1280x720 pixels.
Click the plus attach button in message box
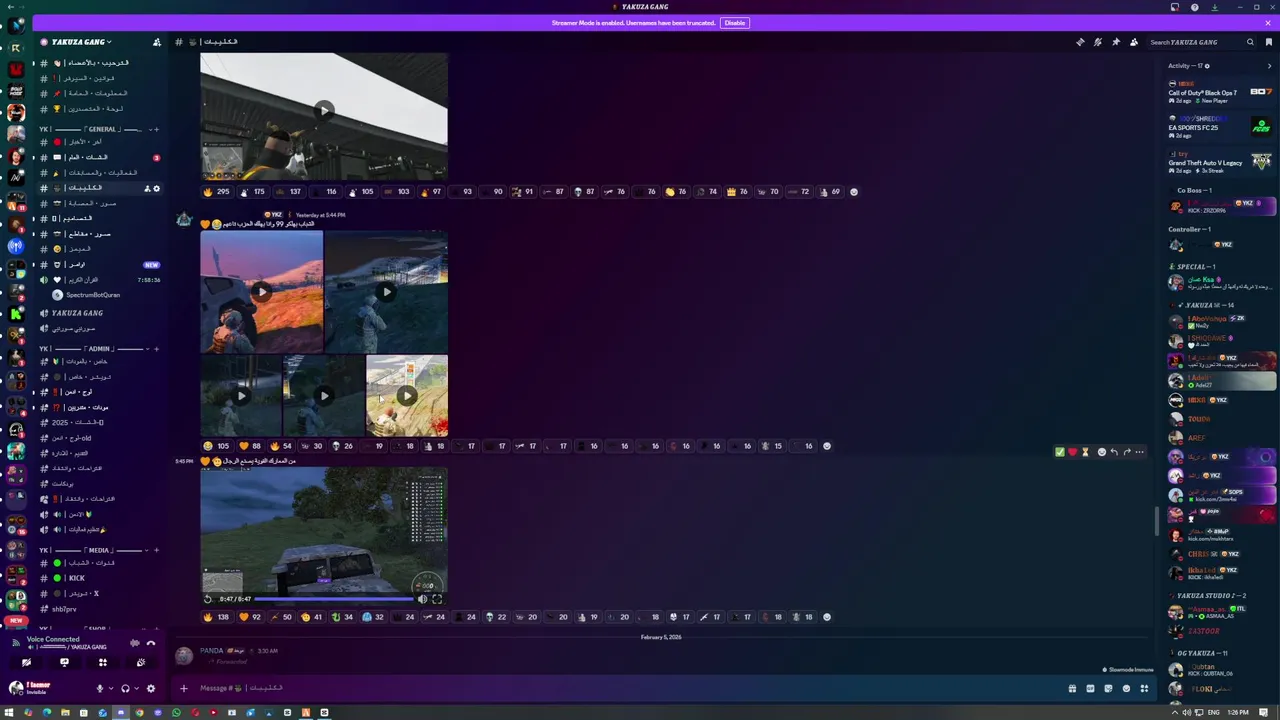(183, 688)
